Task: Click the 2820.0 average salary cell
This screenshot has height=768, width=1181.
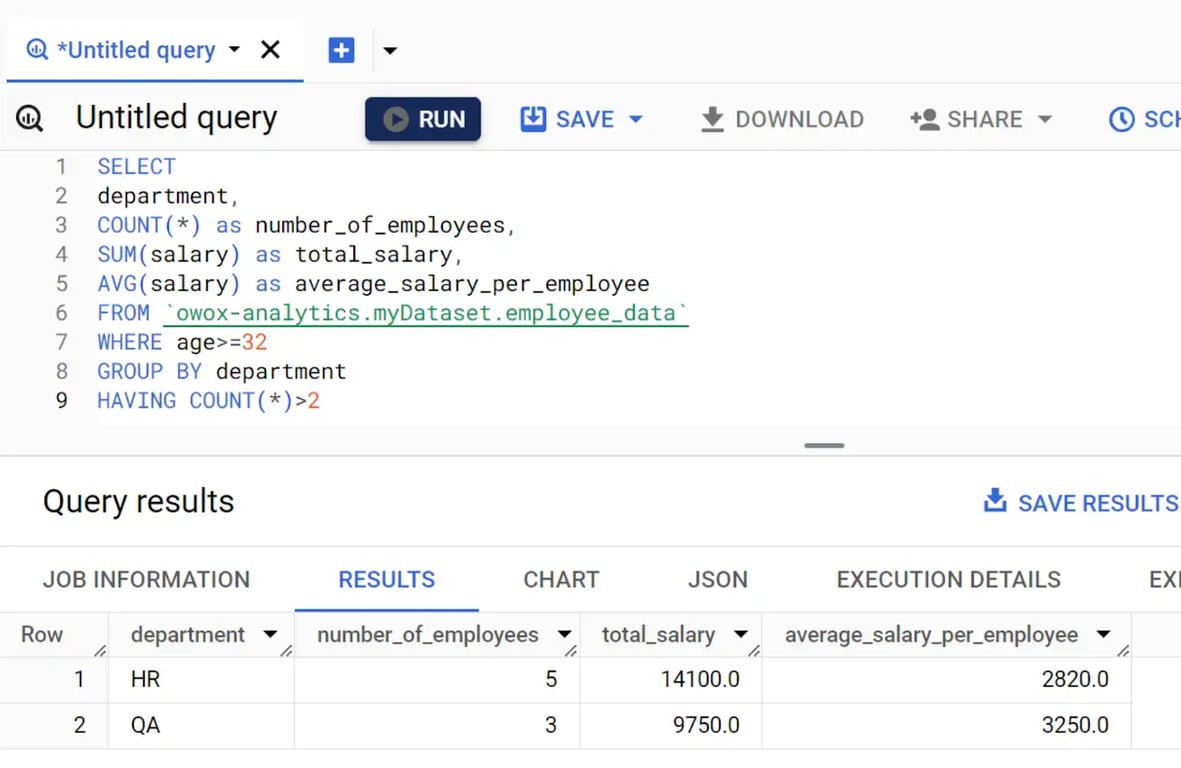Action: 947,680
